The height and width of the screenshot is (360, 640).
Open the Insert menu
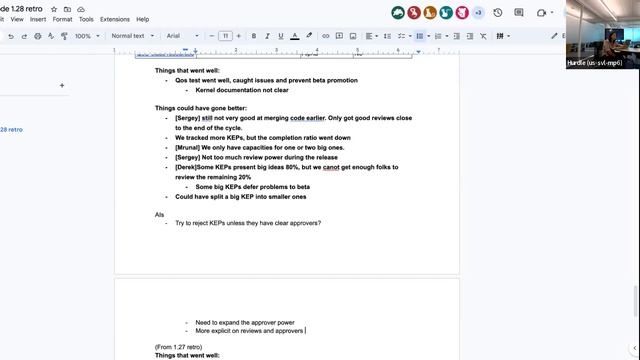click(38, 19)
